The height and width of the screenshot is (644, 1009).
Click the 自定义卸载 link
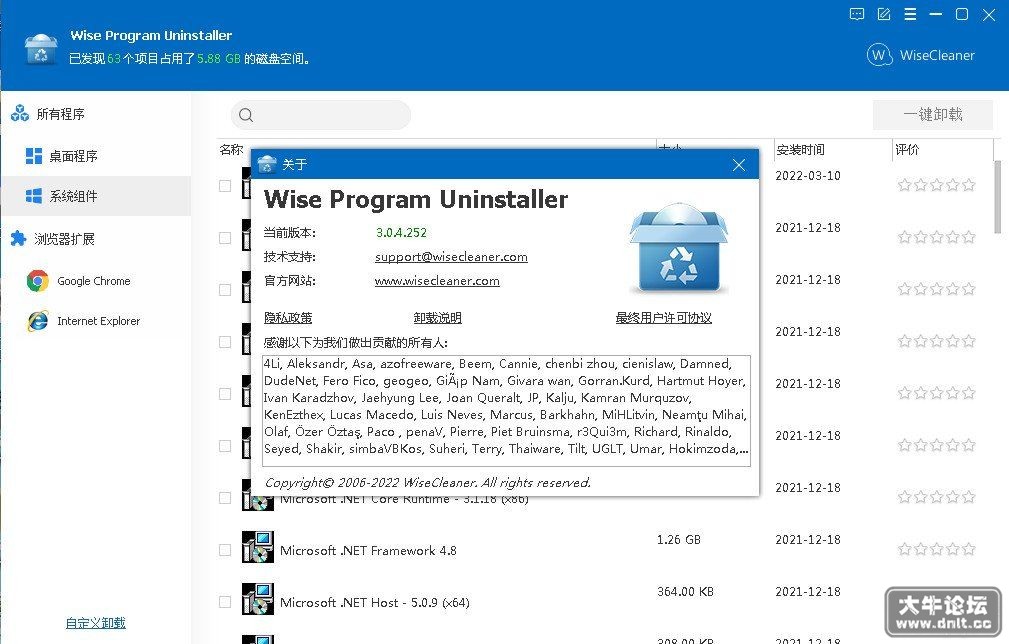[x=96, y=623]
